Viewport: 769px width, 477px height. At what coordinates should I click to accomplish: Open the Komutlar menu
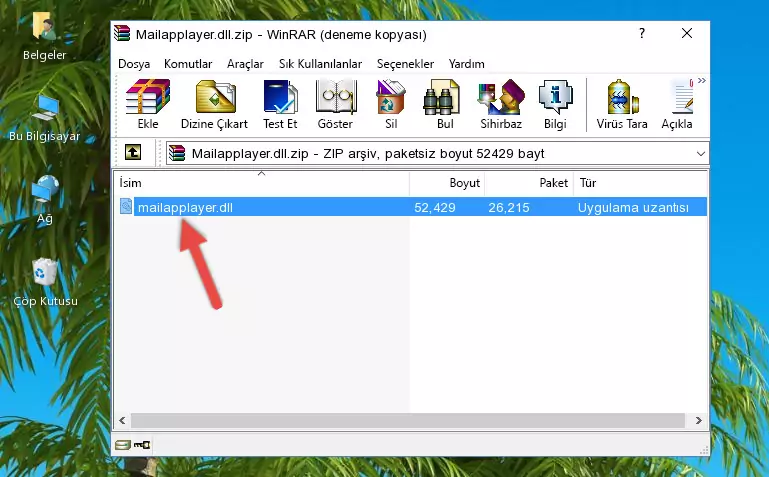tap(188, 64)
